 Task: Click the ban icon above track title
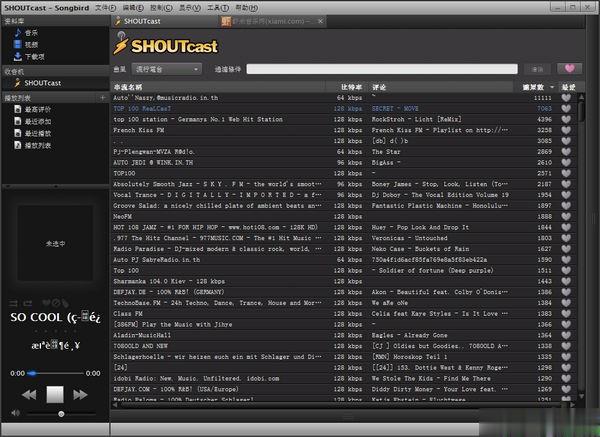(x=55, y=303)
